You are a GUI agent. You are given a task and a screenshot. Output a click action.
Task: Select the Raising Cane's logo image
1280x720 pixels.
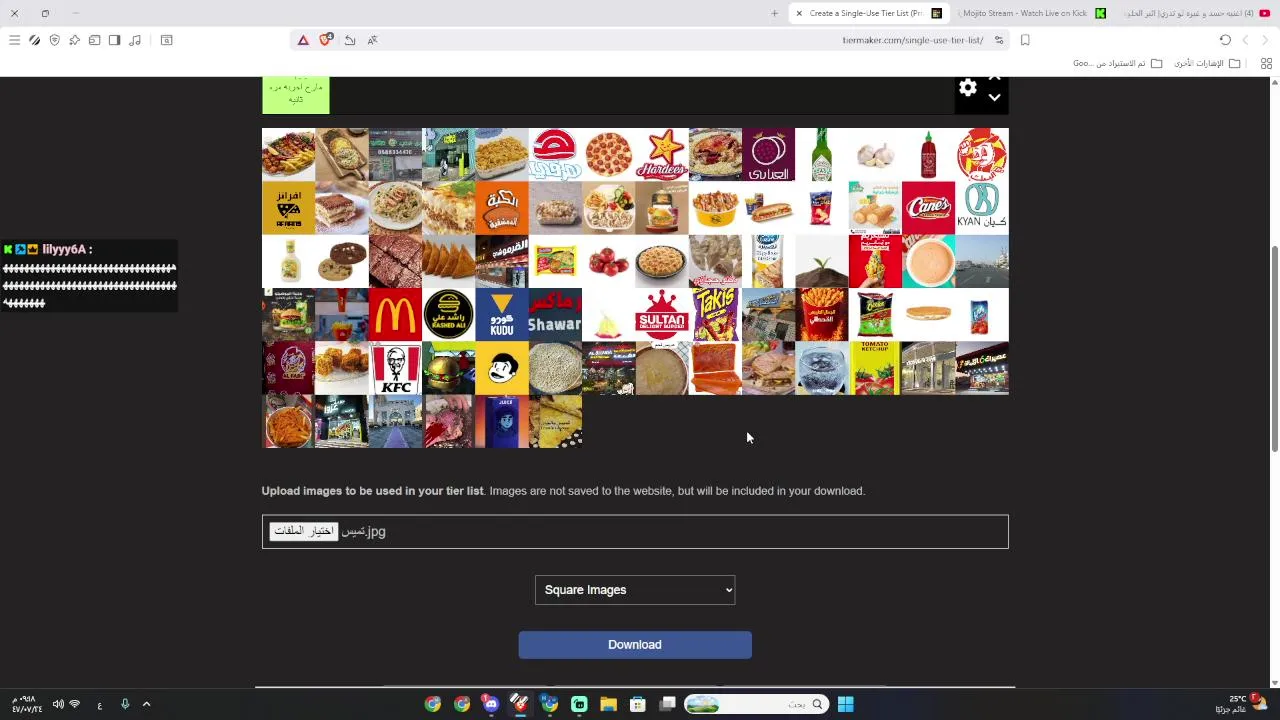[x=928, y=208]
